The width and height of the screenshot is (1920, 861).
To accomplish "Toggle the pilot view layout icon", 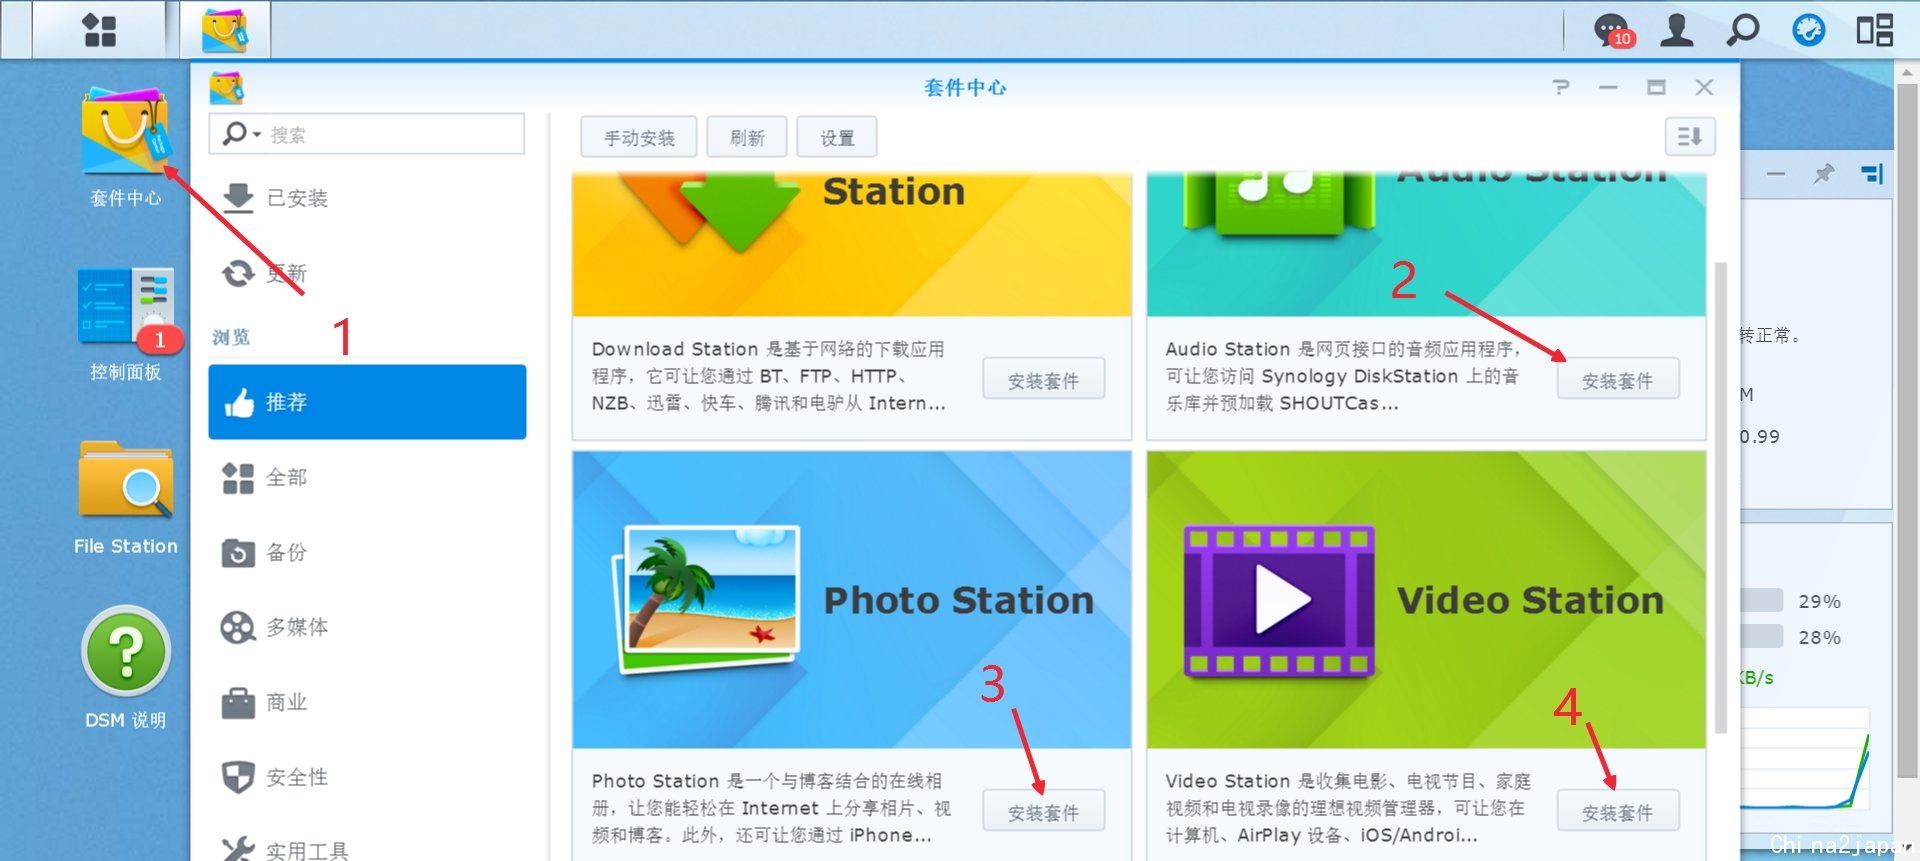I will [1874, 30].
